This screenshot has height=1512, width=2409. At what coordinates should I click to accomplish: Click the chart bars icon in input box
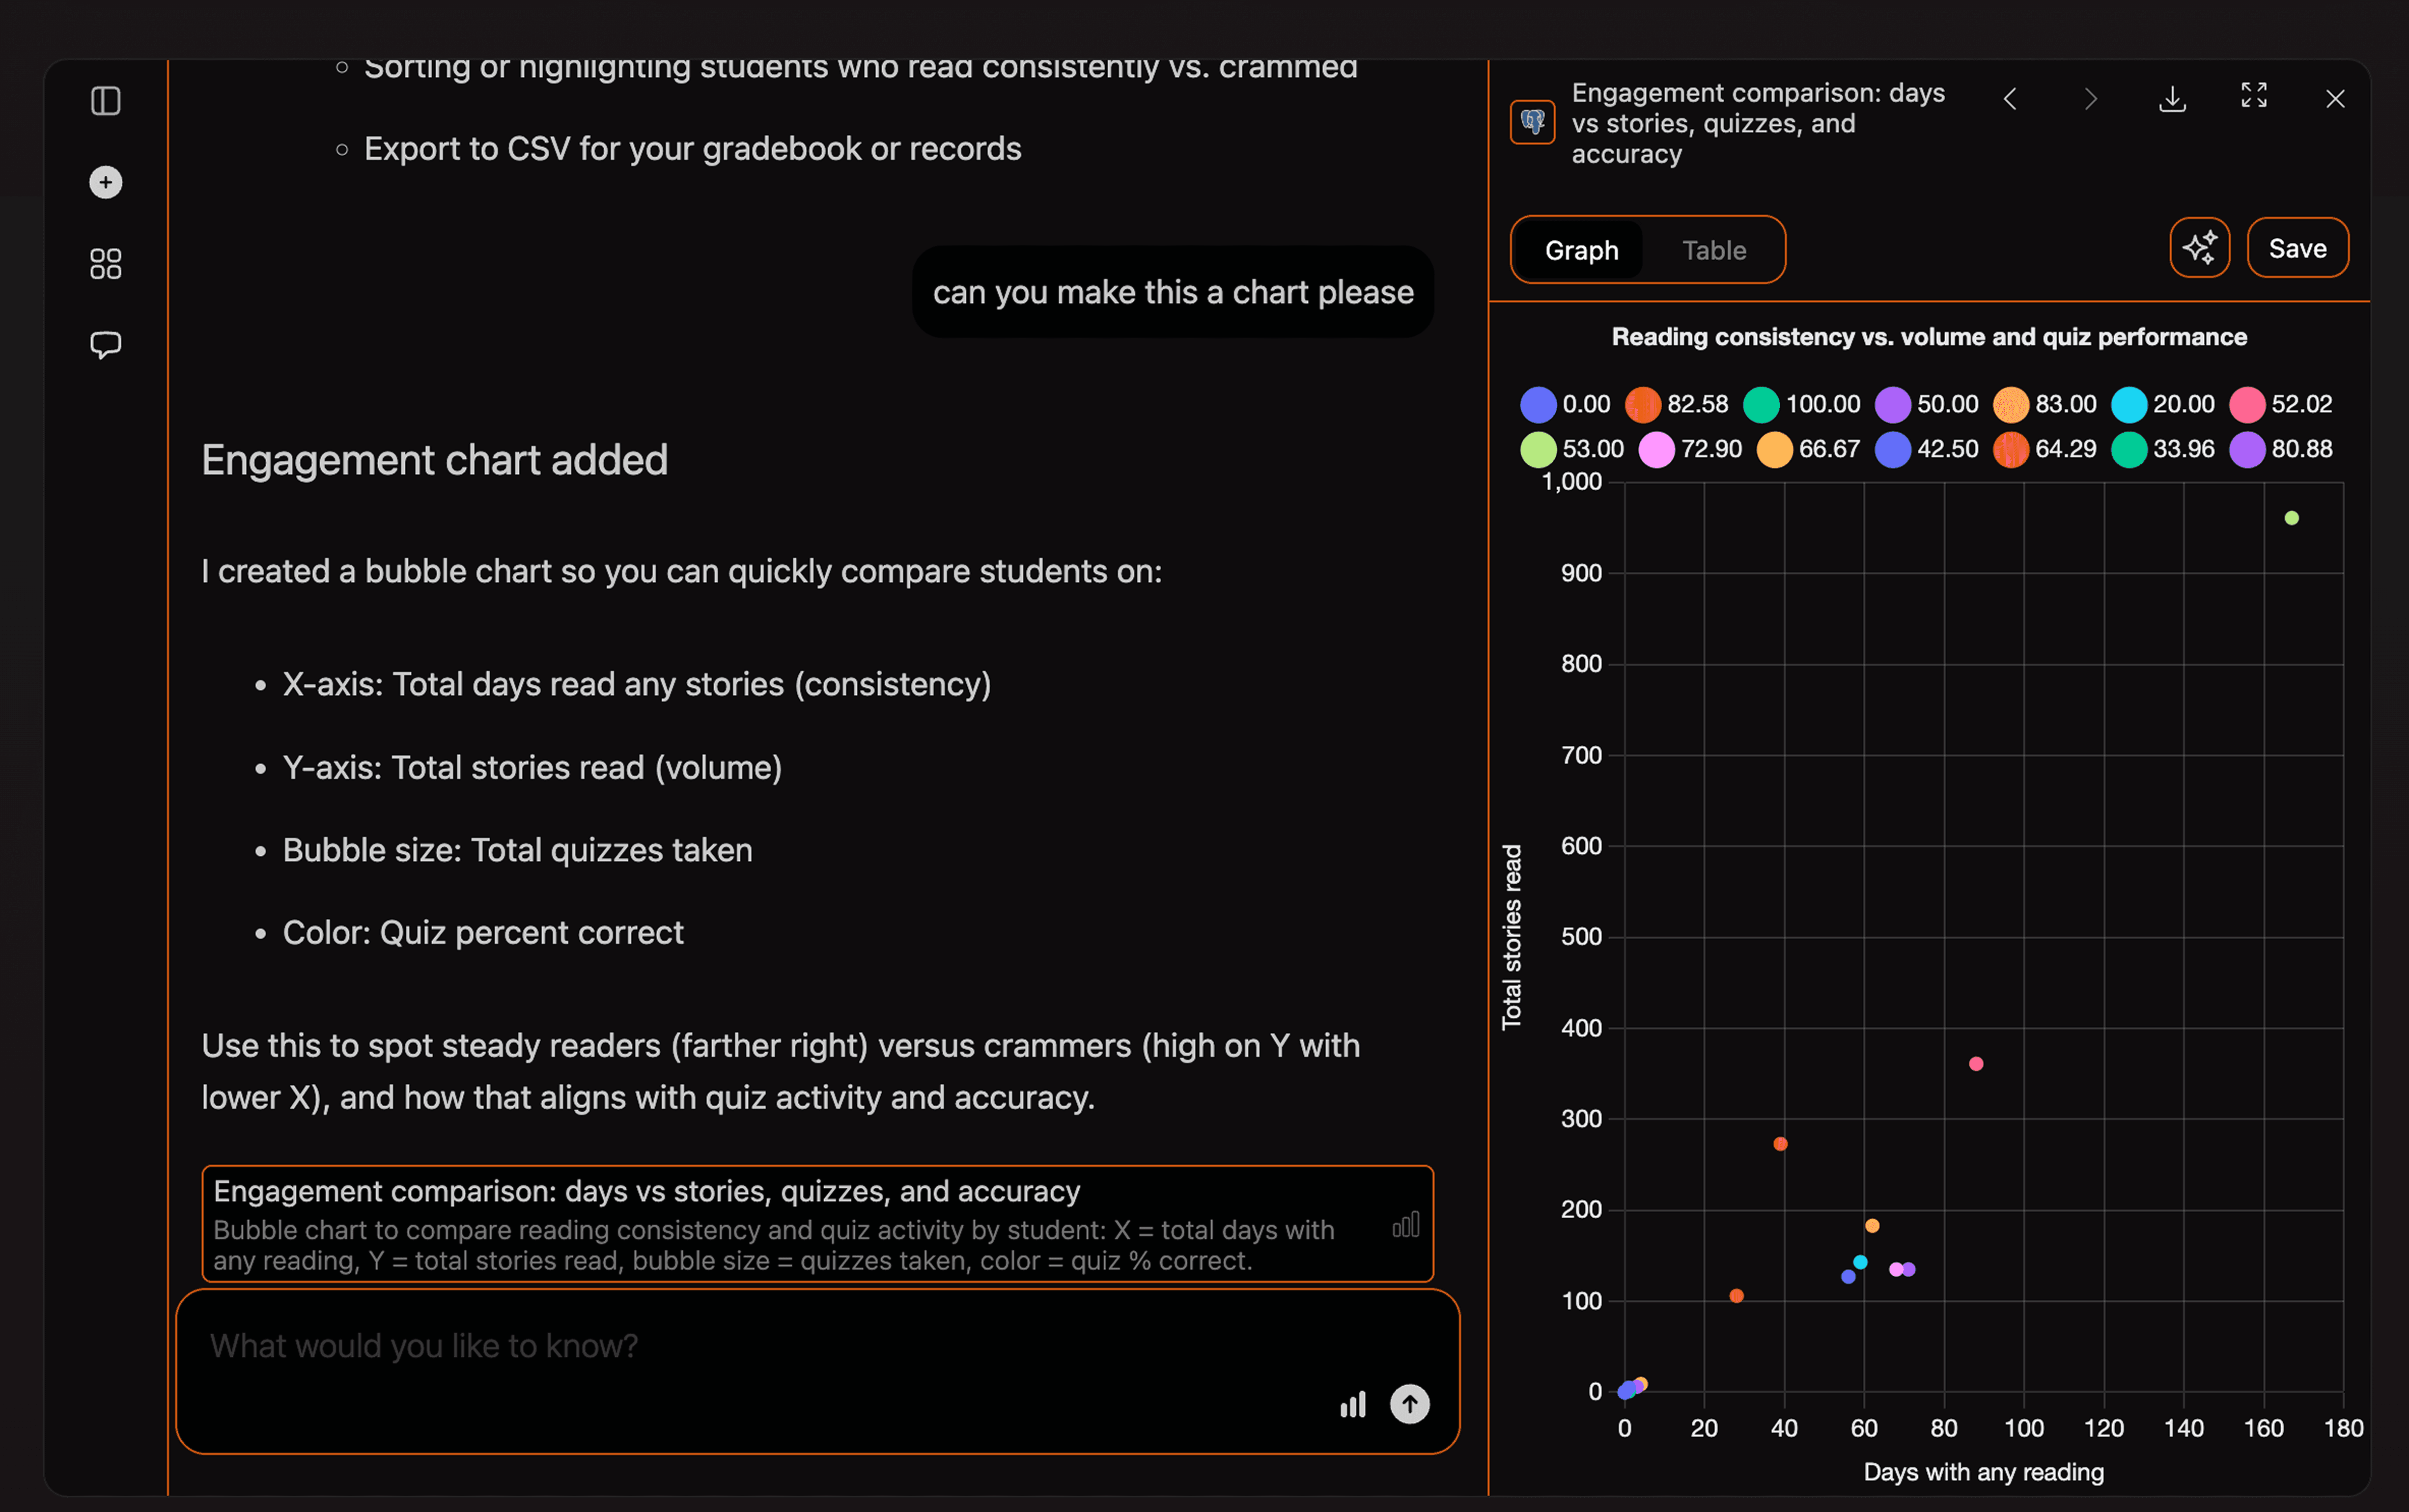coord(1352,1405)
